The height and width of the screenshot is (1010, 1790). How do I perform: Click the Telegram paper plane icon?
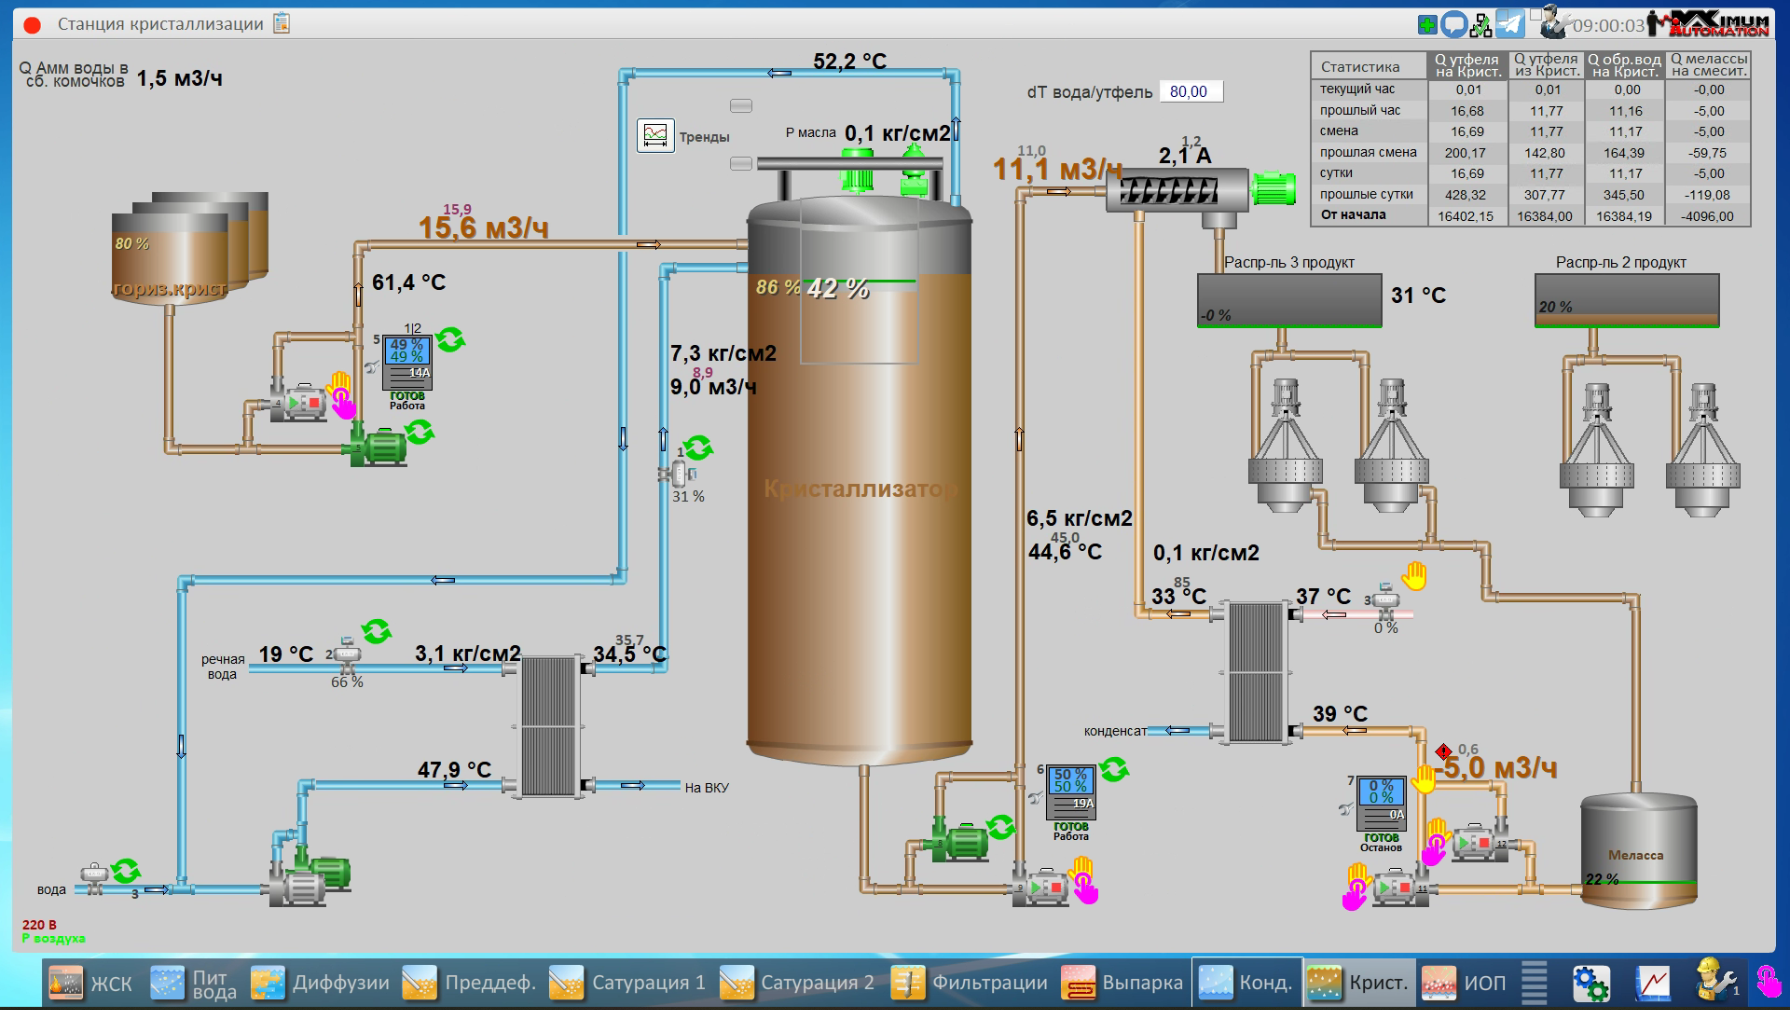pyautogui.click(x=1509, y=24)
